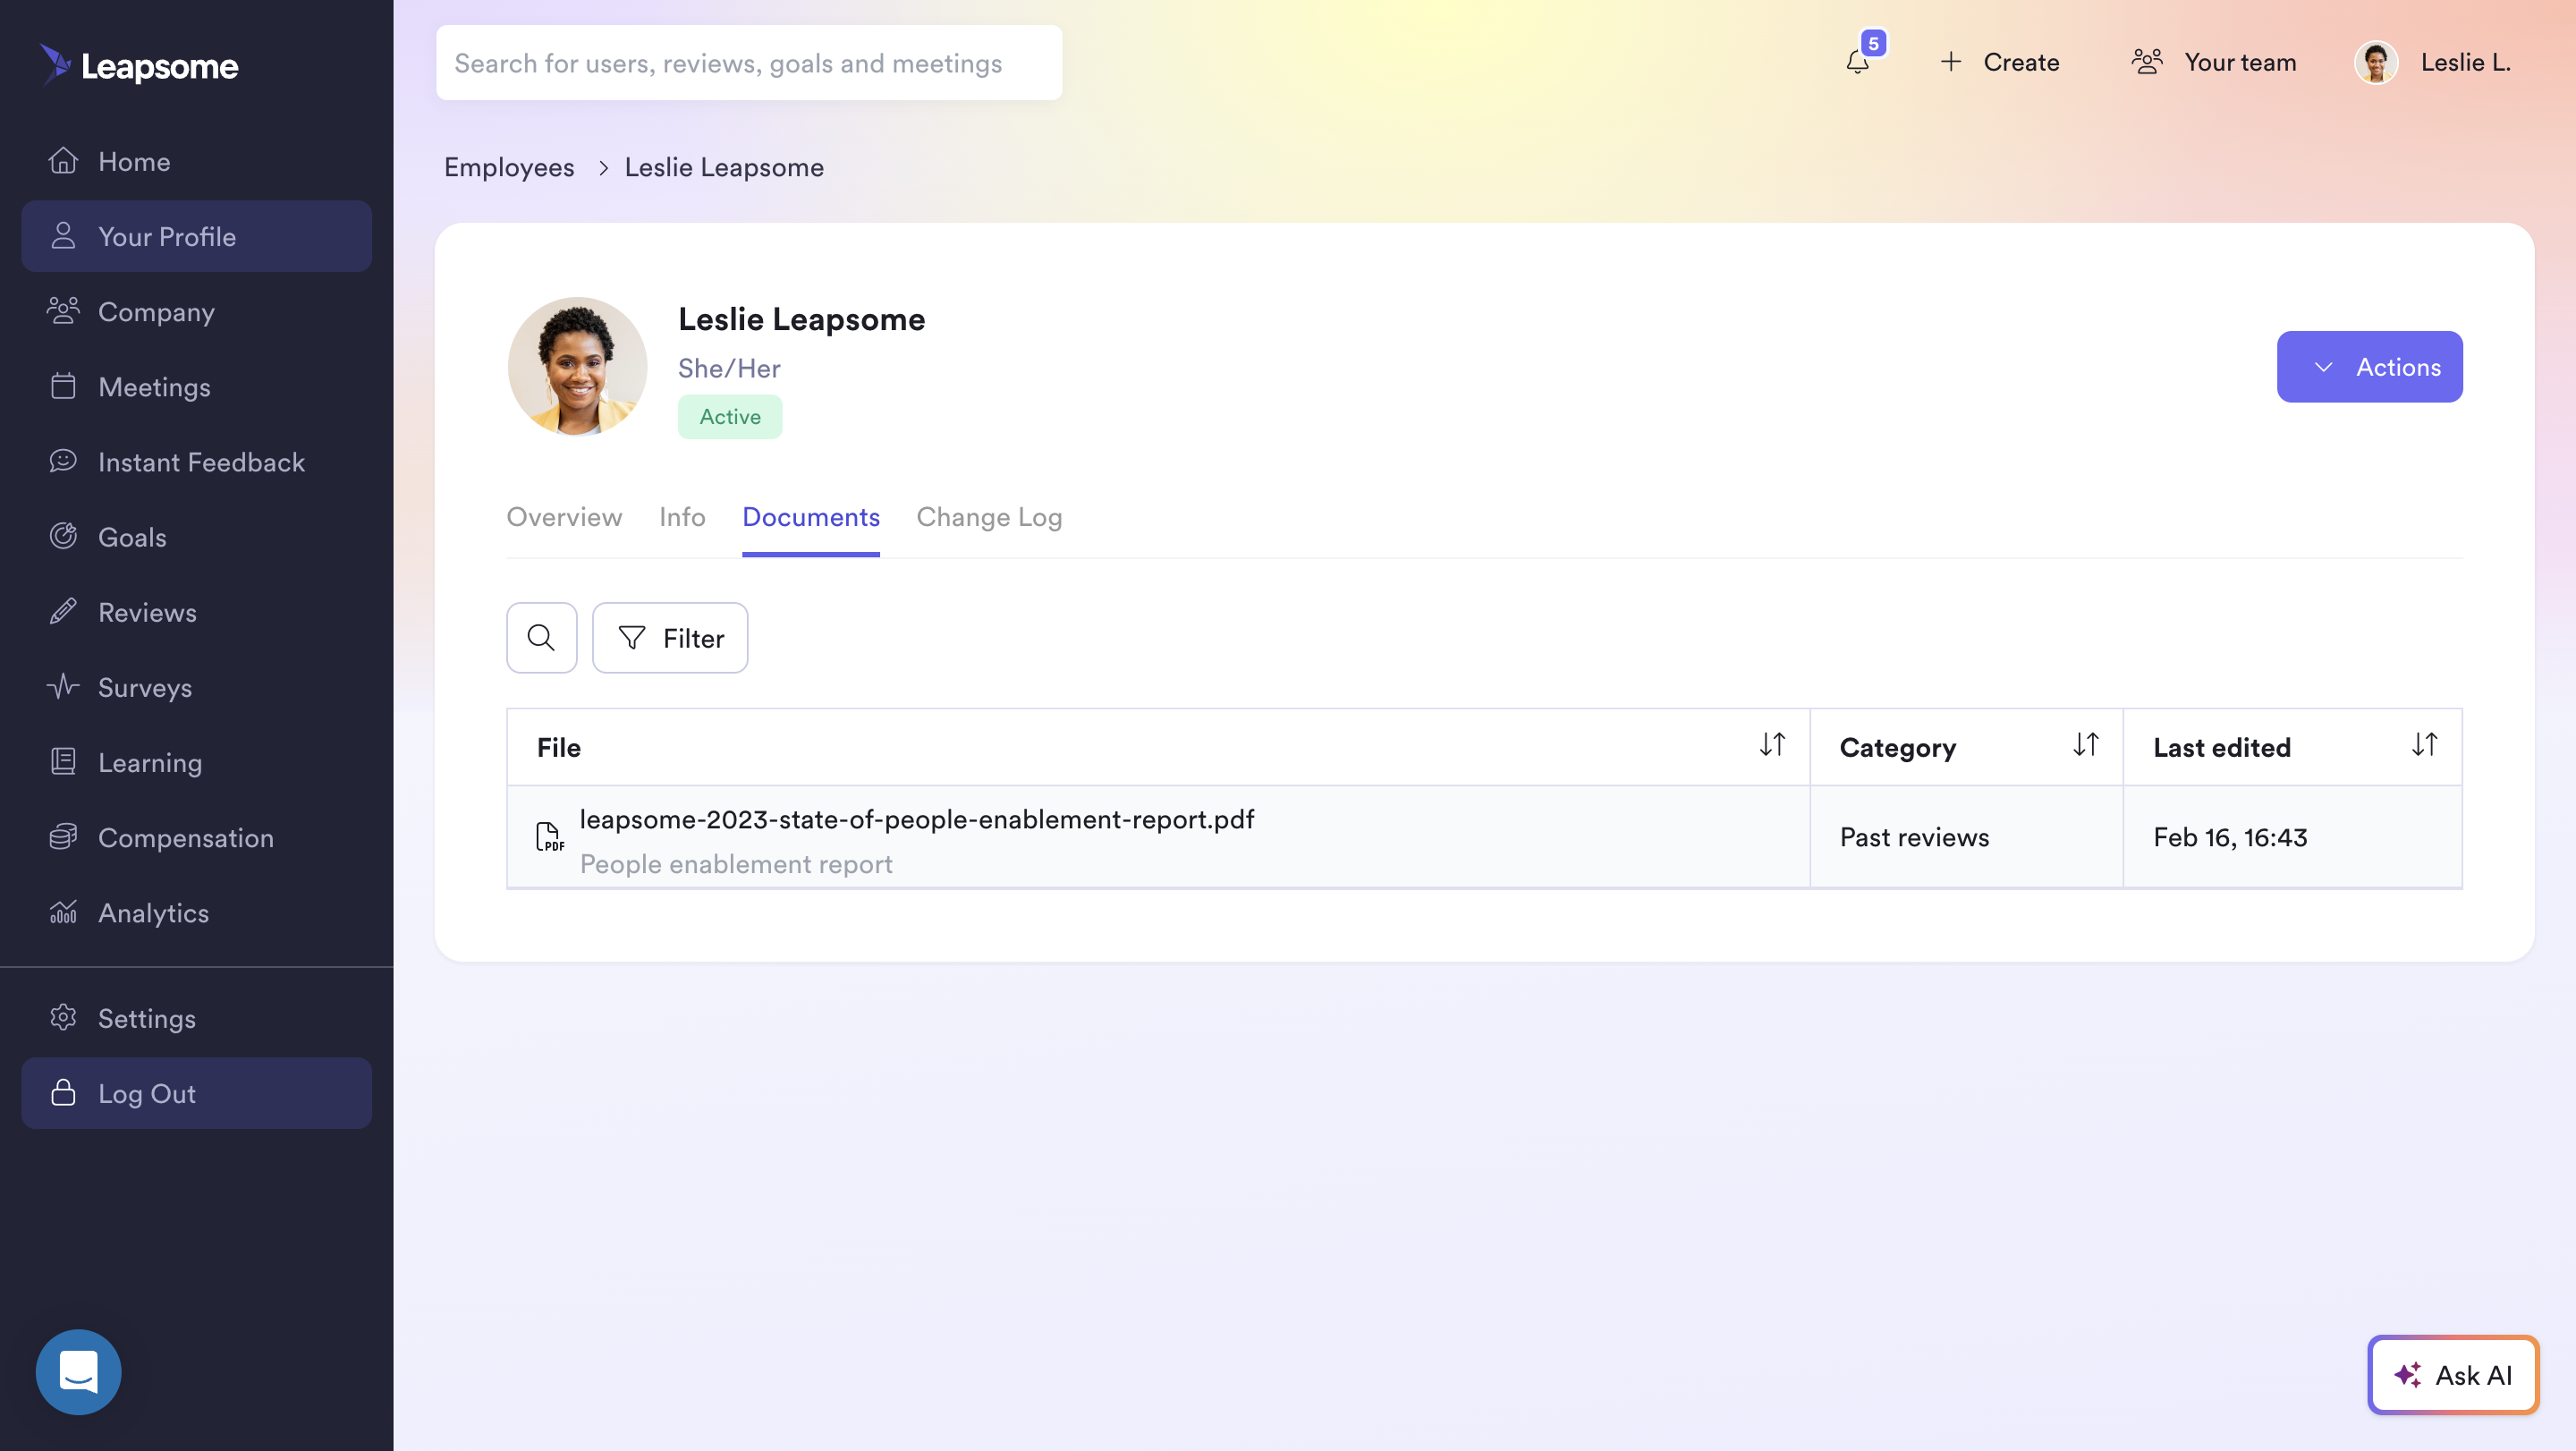Click the Create label in top bar
2576x1451 pixels.
click(x=2021, y=62)
